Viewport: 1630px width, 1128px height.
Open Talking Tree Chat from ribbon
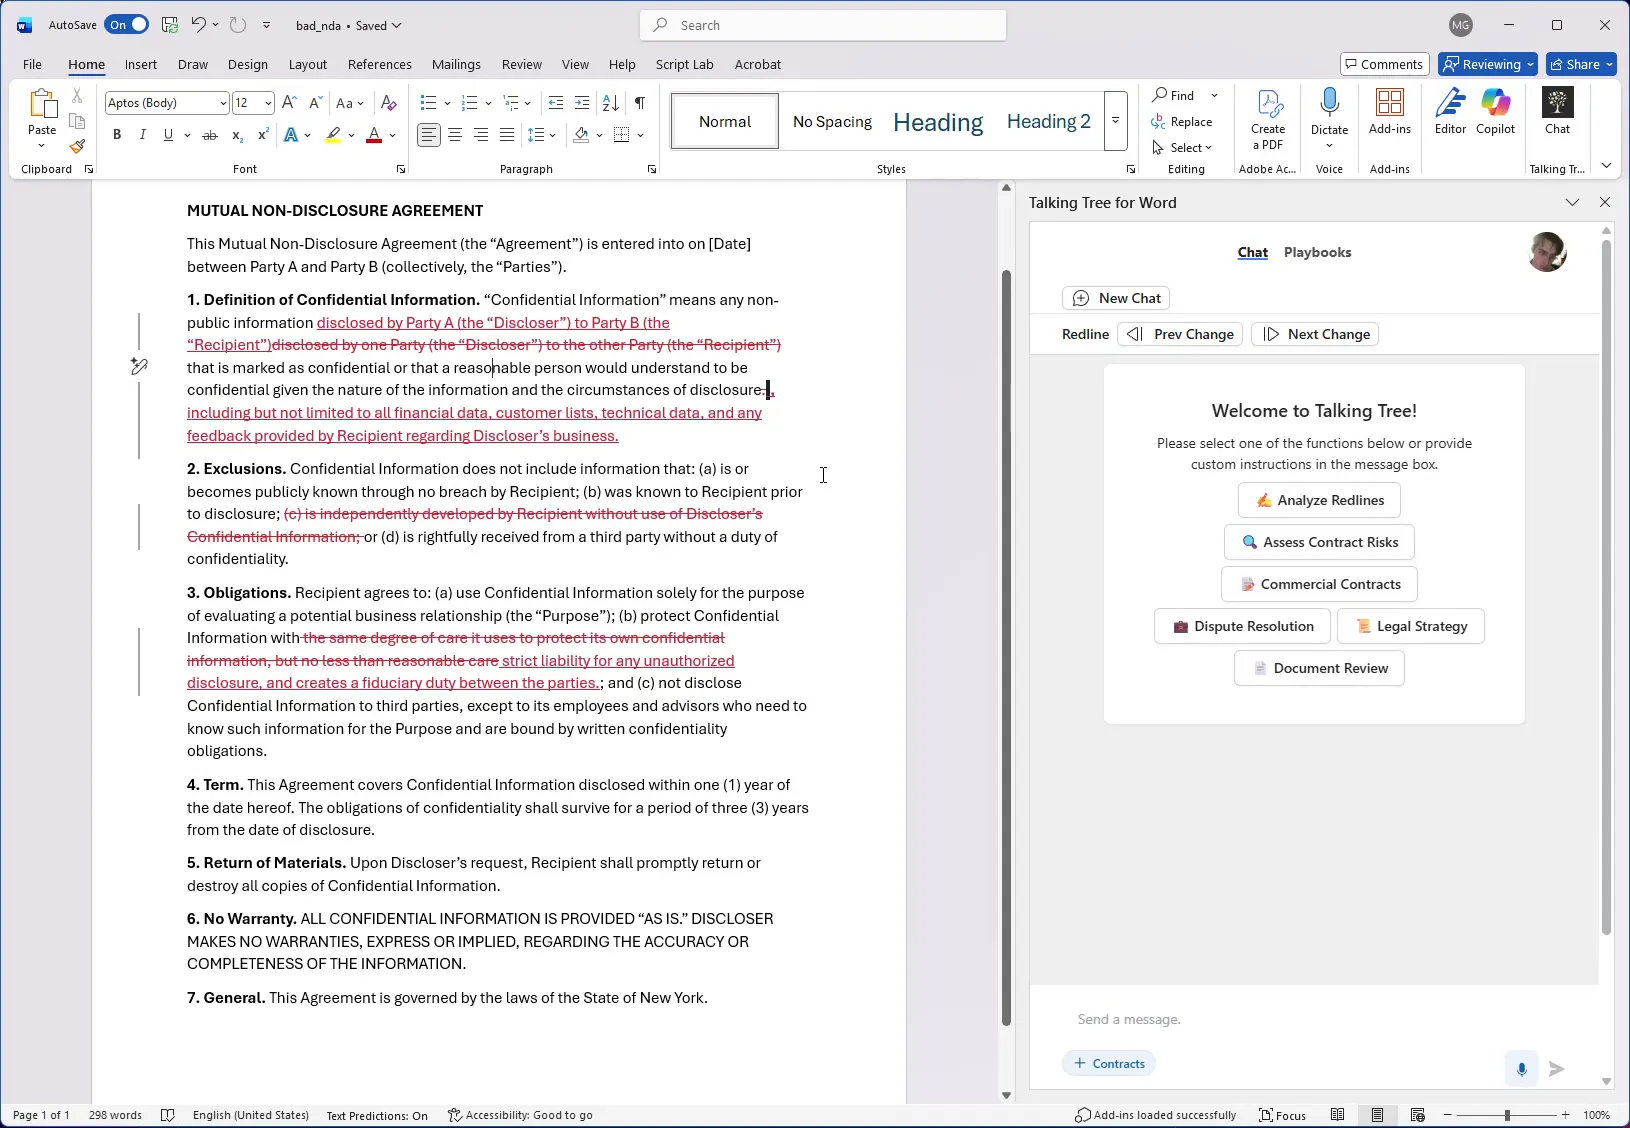[1558, 111]
